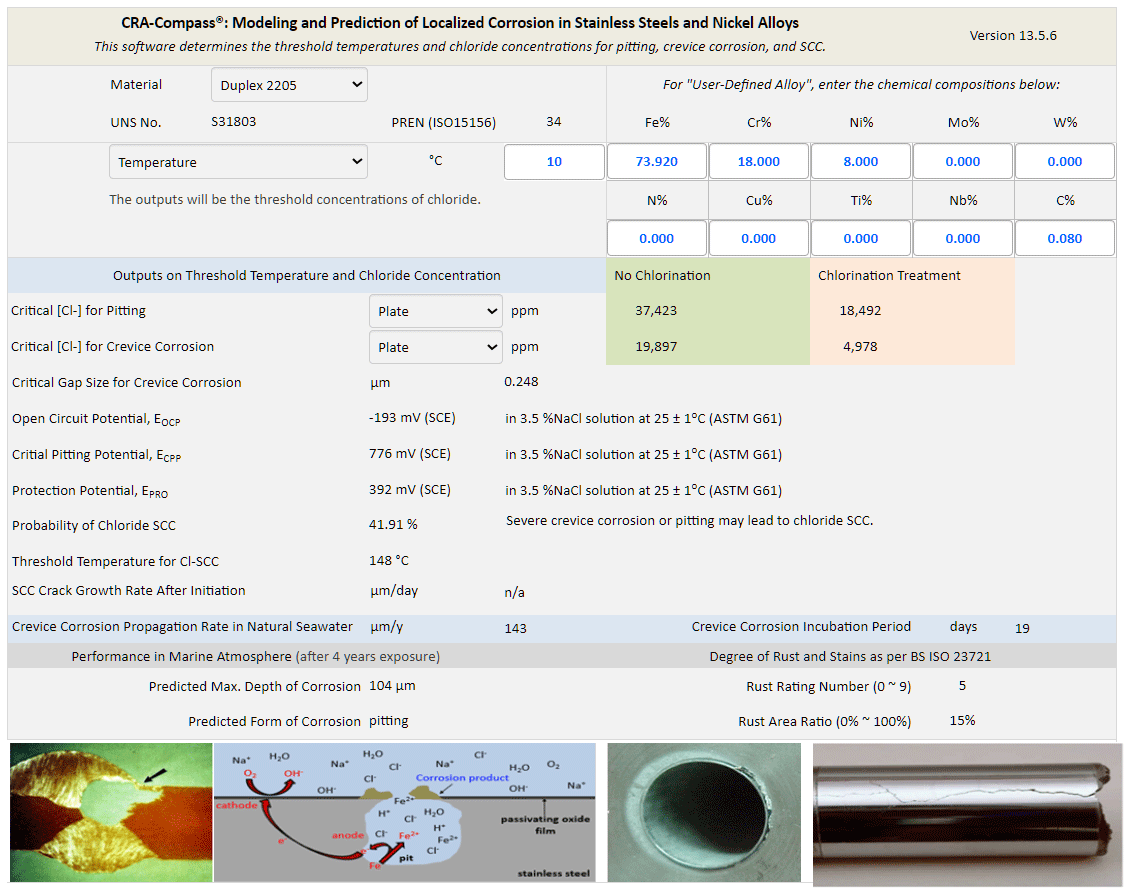This screenshot has width=1130, height=890.
Task: Click the Nb% input field
Action: click(x=963, y=239)
